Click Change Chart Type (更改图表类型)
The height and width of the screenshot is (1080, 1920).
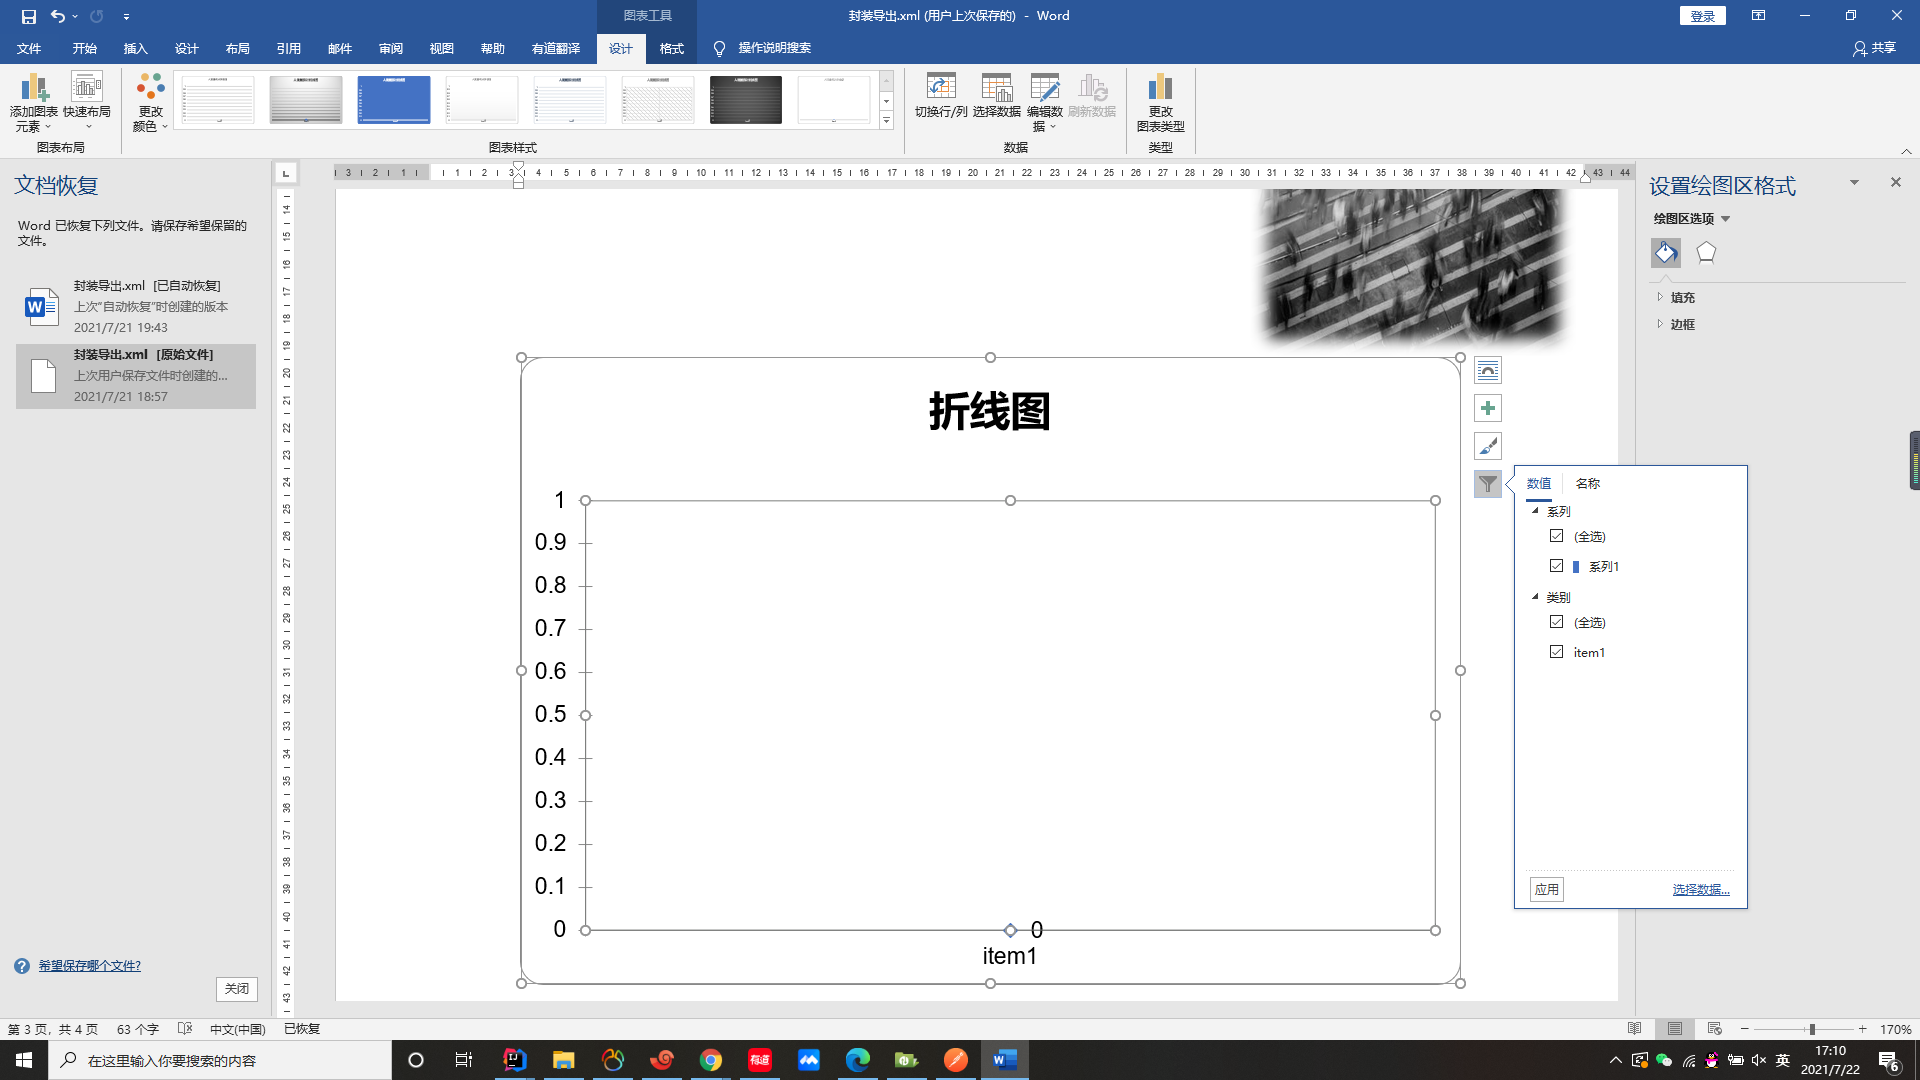(x=1160, y=102)
